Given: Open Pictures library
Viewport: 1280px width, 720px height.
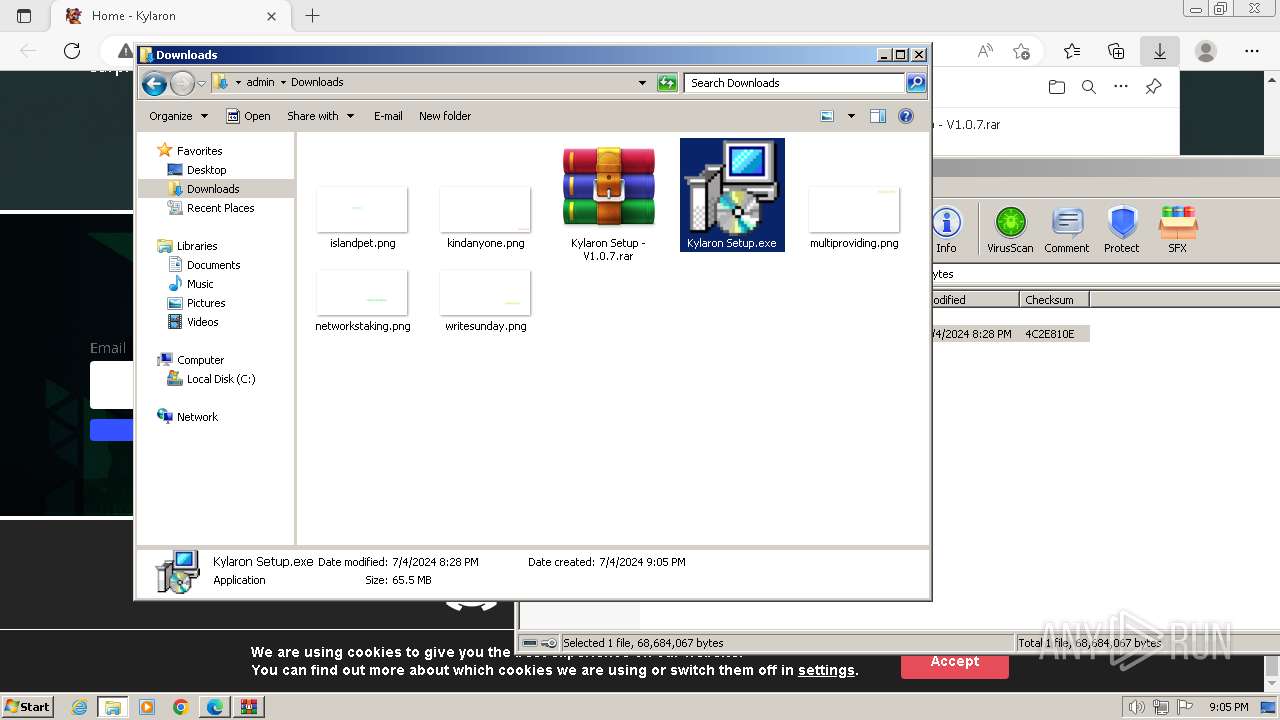Looking at the screenshot, I should coord(206,303).
